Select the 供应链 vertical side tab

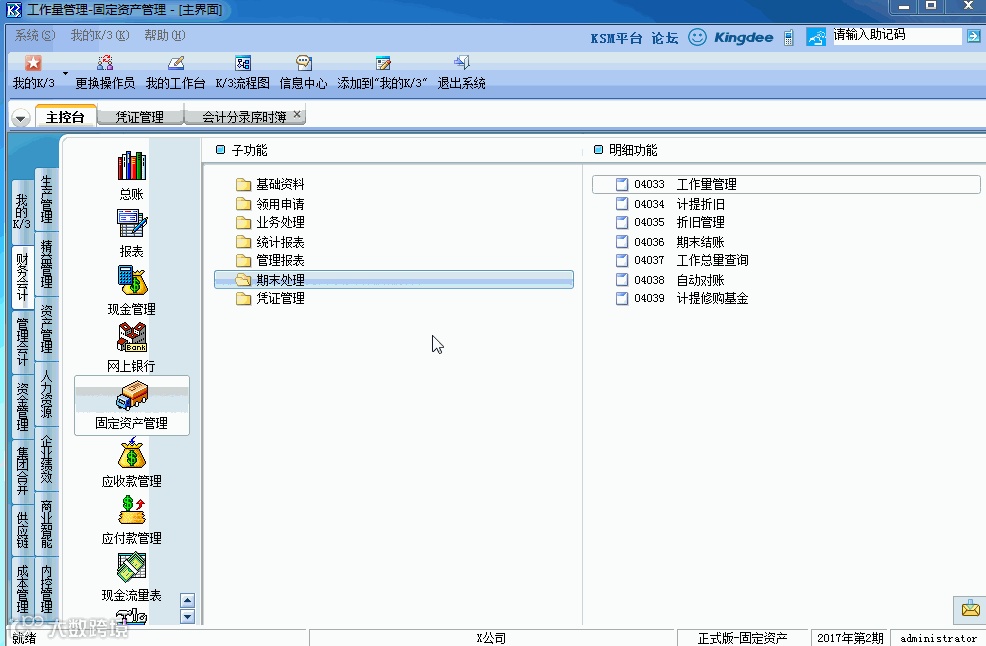click(23, 530)
